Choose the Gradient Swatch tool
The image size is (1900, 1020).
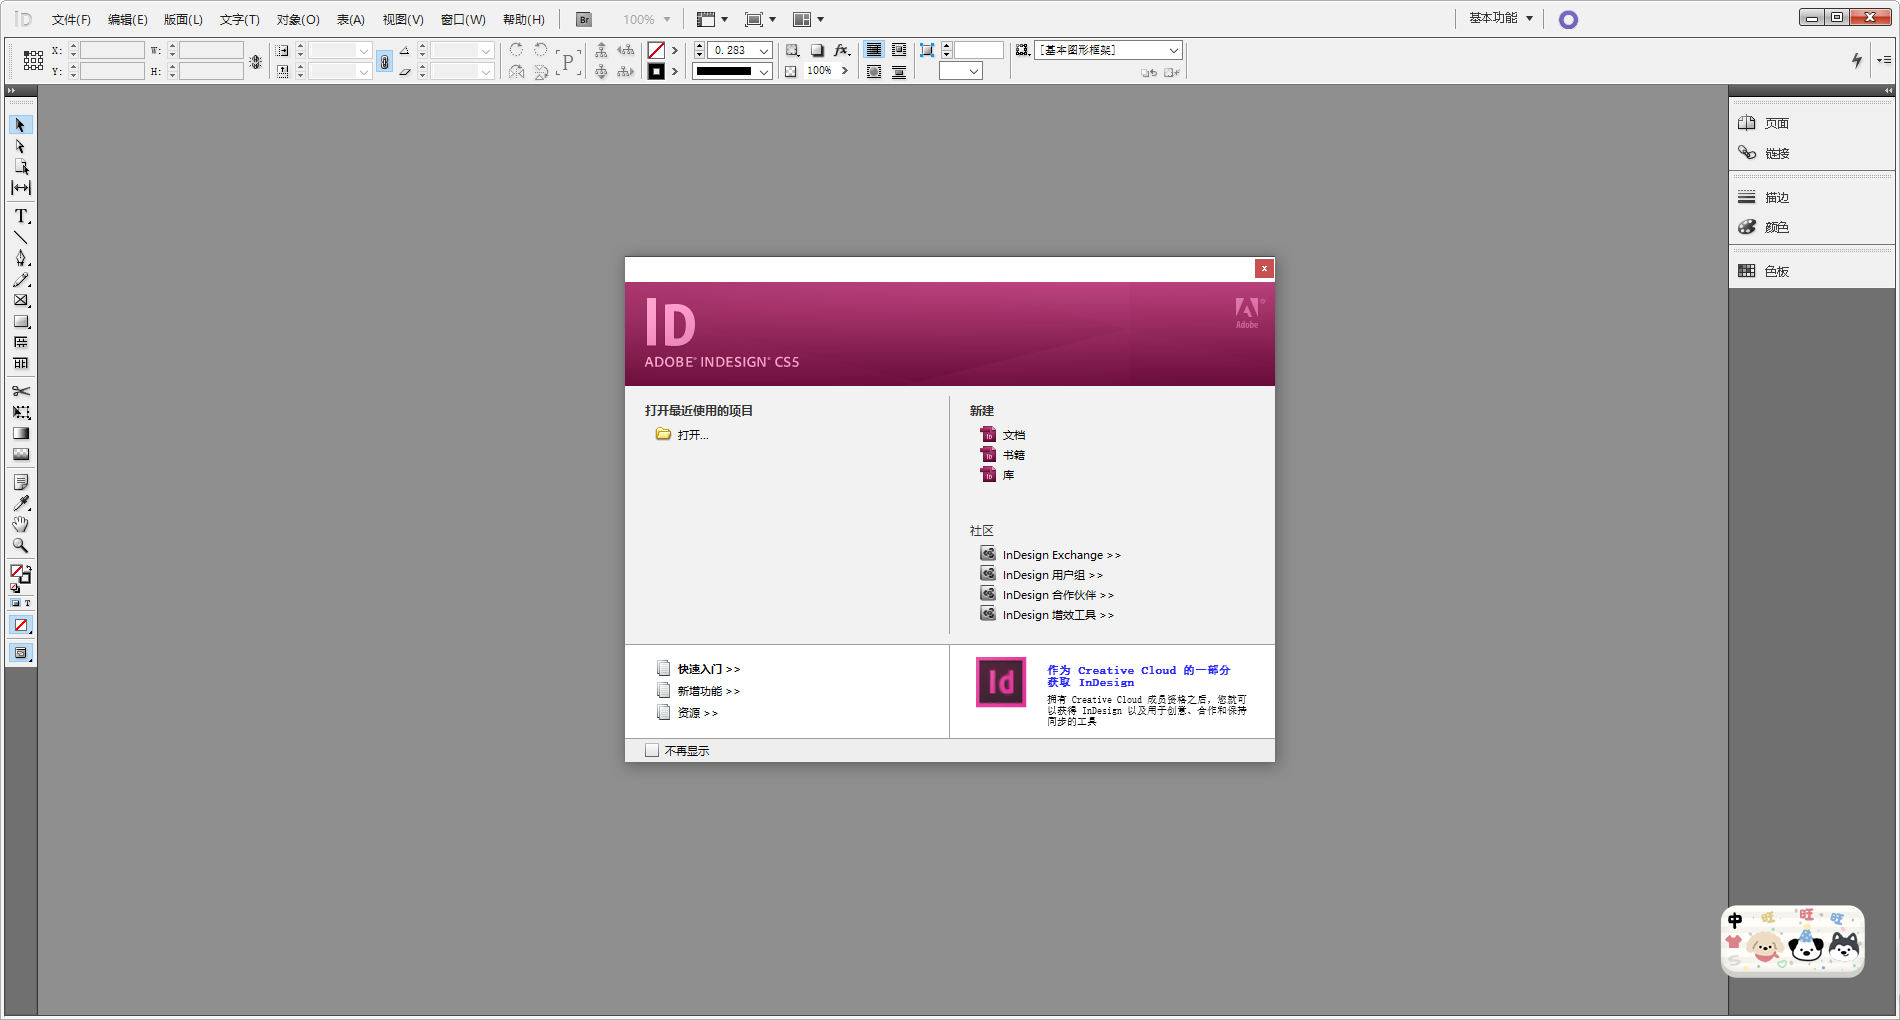[20, 433]
